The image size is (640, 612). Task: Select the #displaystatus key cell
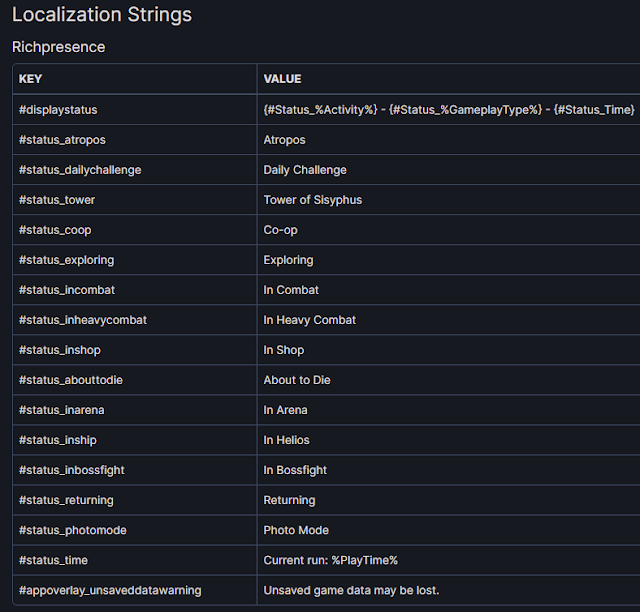point(58,110)
